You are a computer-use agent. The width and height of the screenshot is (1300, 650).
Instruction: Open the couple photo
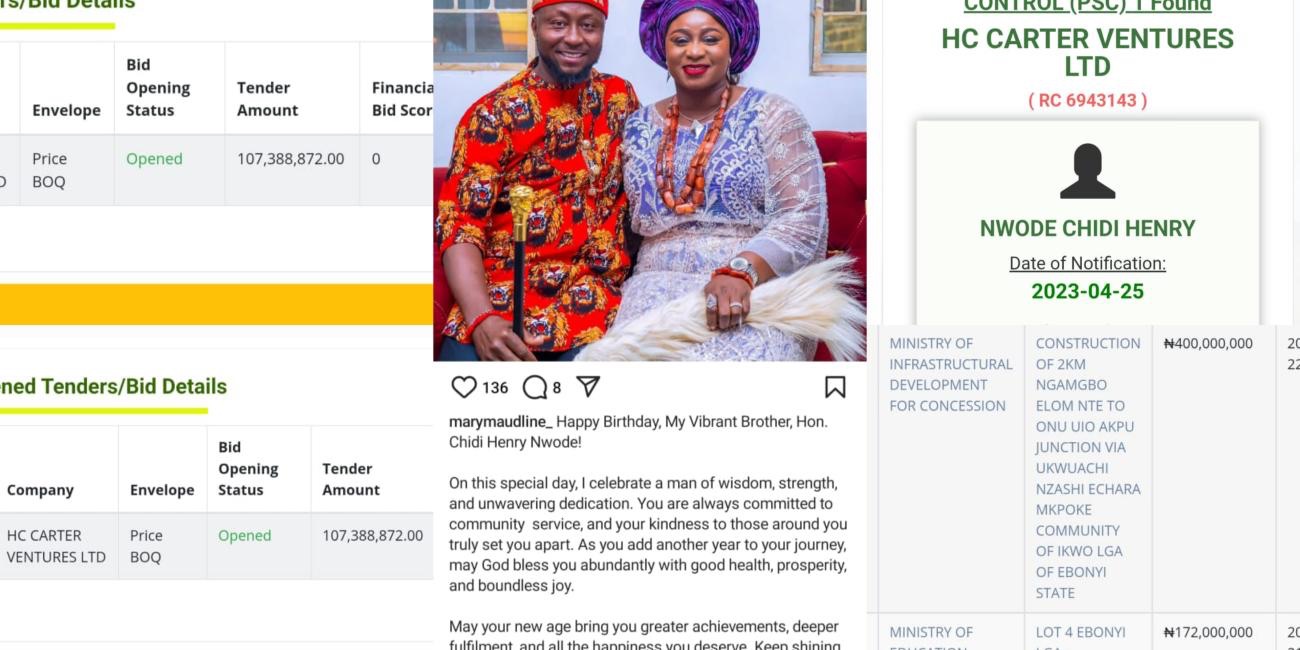(649, 180)
